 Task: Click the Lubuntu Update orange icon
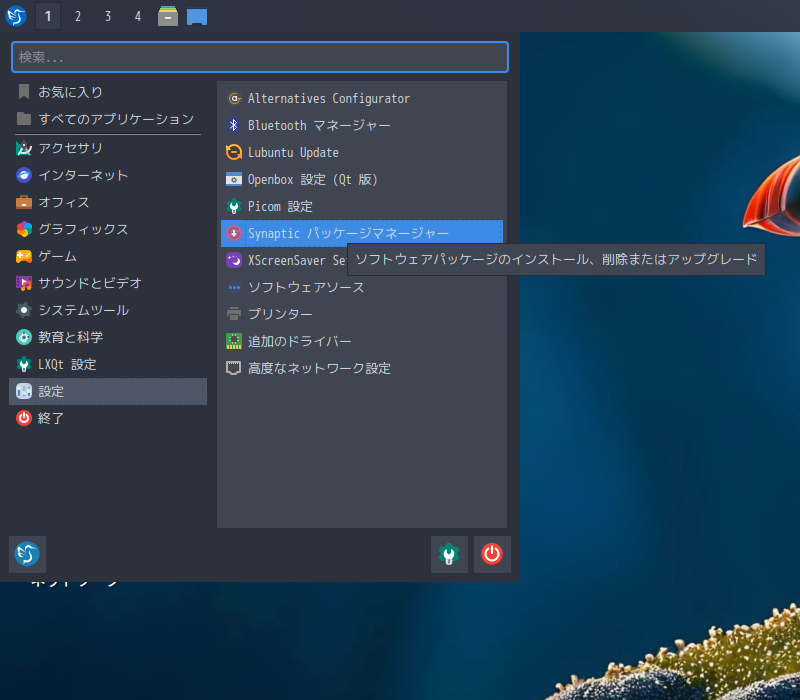tap(234, 153)
